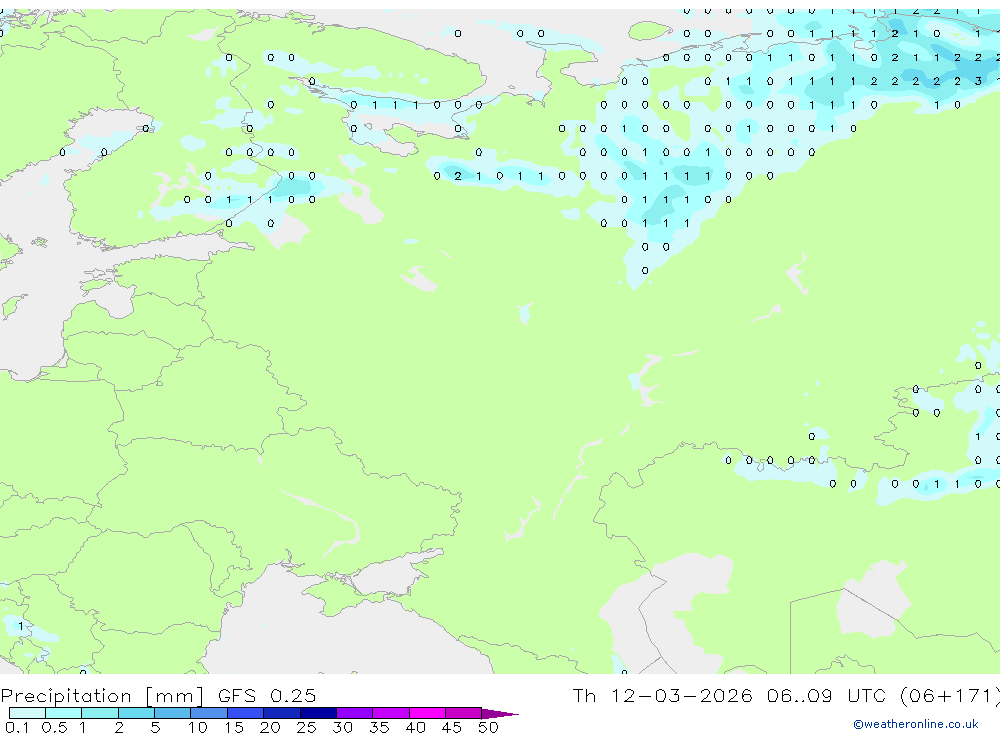Screen dimensions: 1000x733
Task: Click the 'Precipitation [mm]' title text
Action: point(102,695)
